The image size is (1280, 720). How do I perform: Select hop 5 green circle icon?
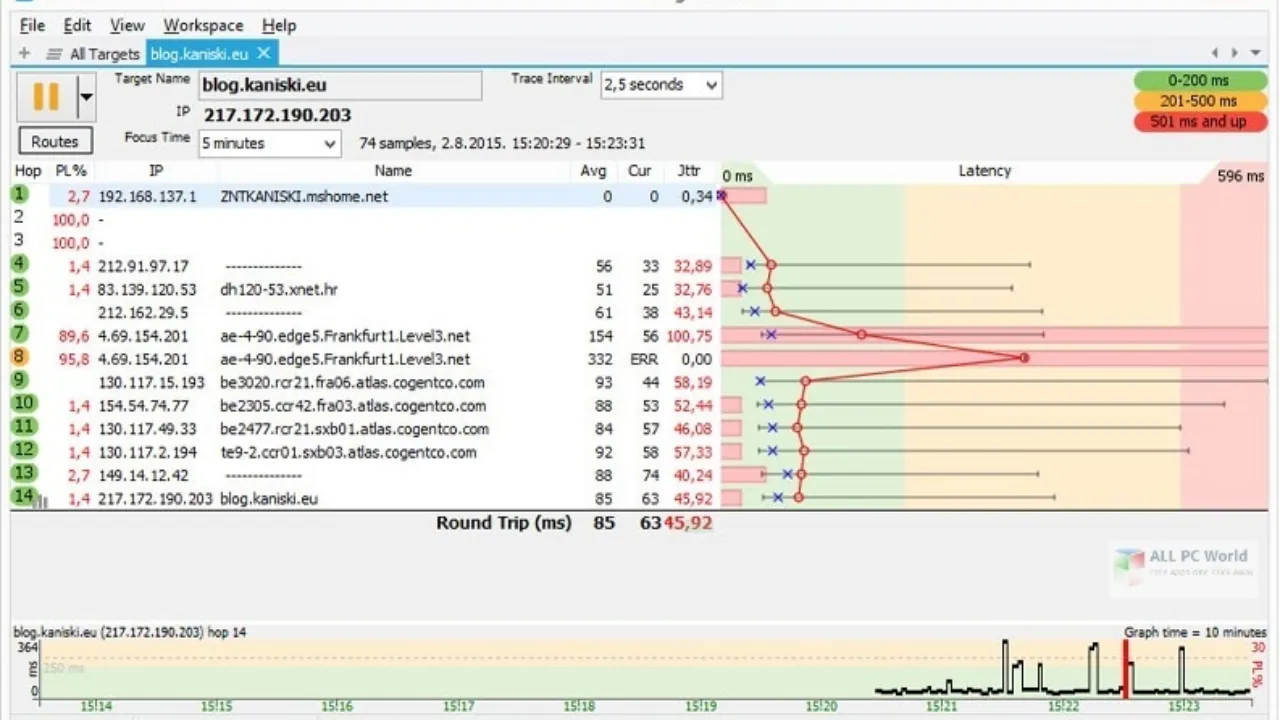coord(21,287)
